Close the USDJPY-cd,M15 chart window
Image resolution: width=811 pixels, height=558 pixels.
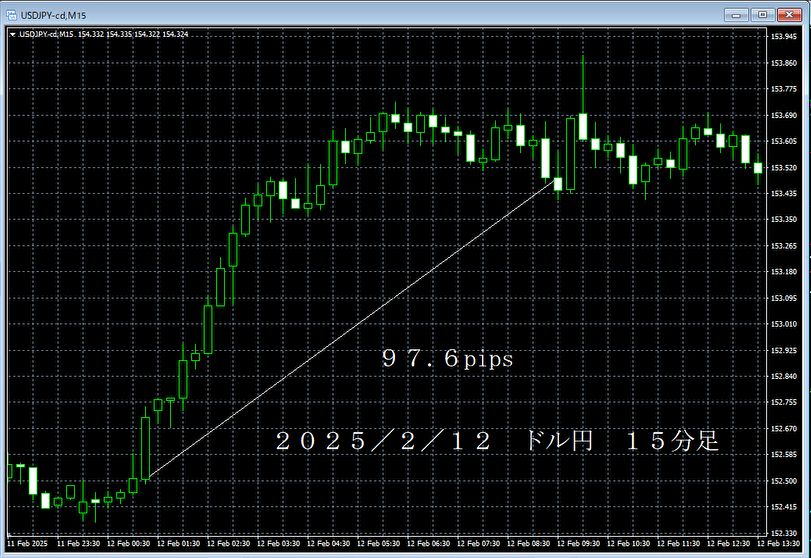pyautogui.click(x=789, y=15)
